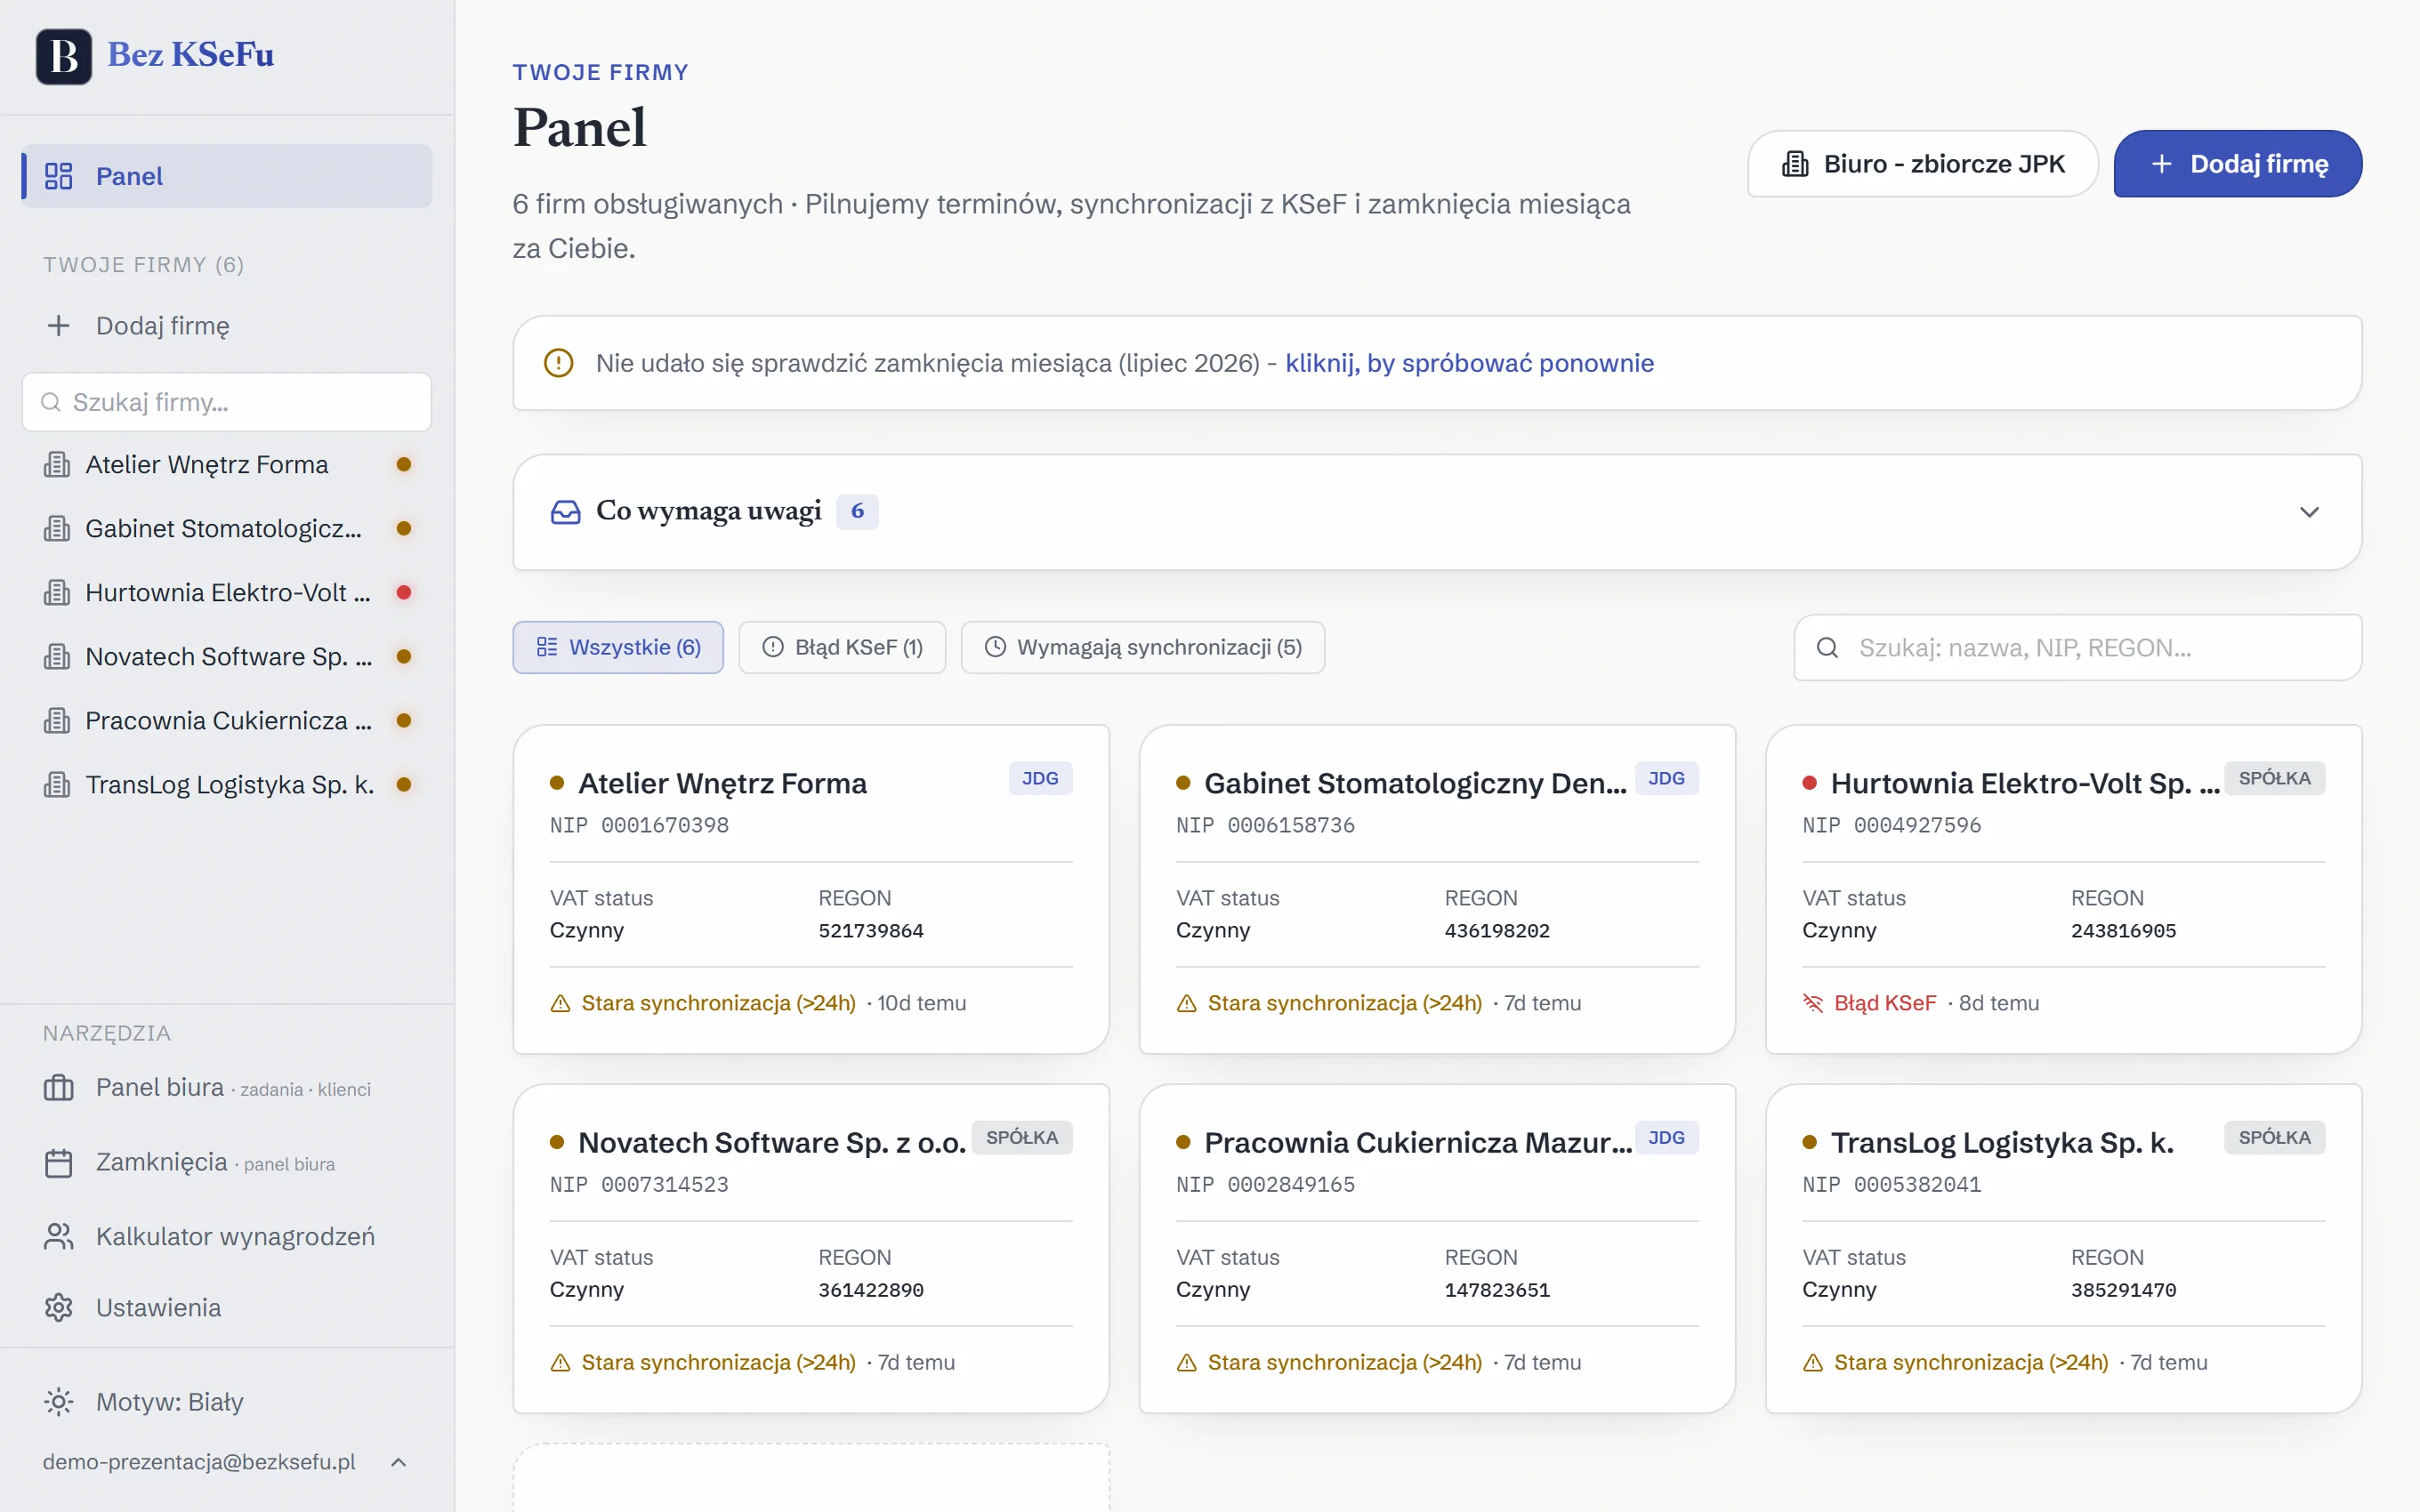Viewport: 2420px width, 1512px height.
Task: Focus the Szukaj firmy... sidebar search field
Action: (227, 402)
